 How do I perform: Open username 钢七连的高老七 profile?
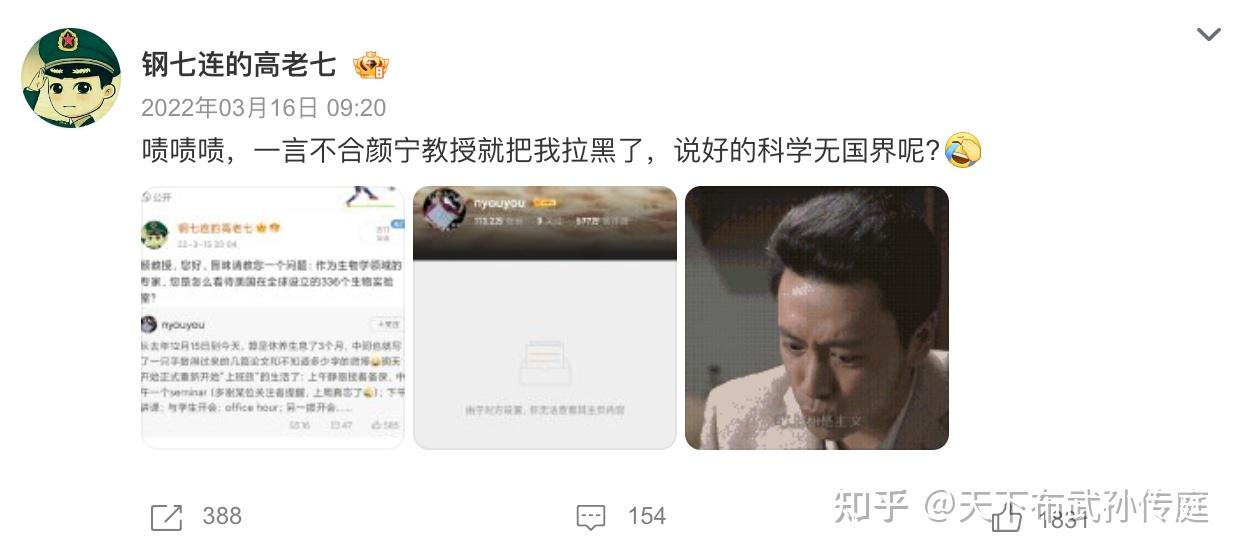(x=239, y=65)
